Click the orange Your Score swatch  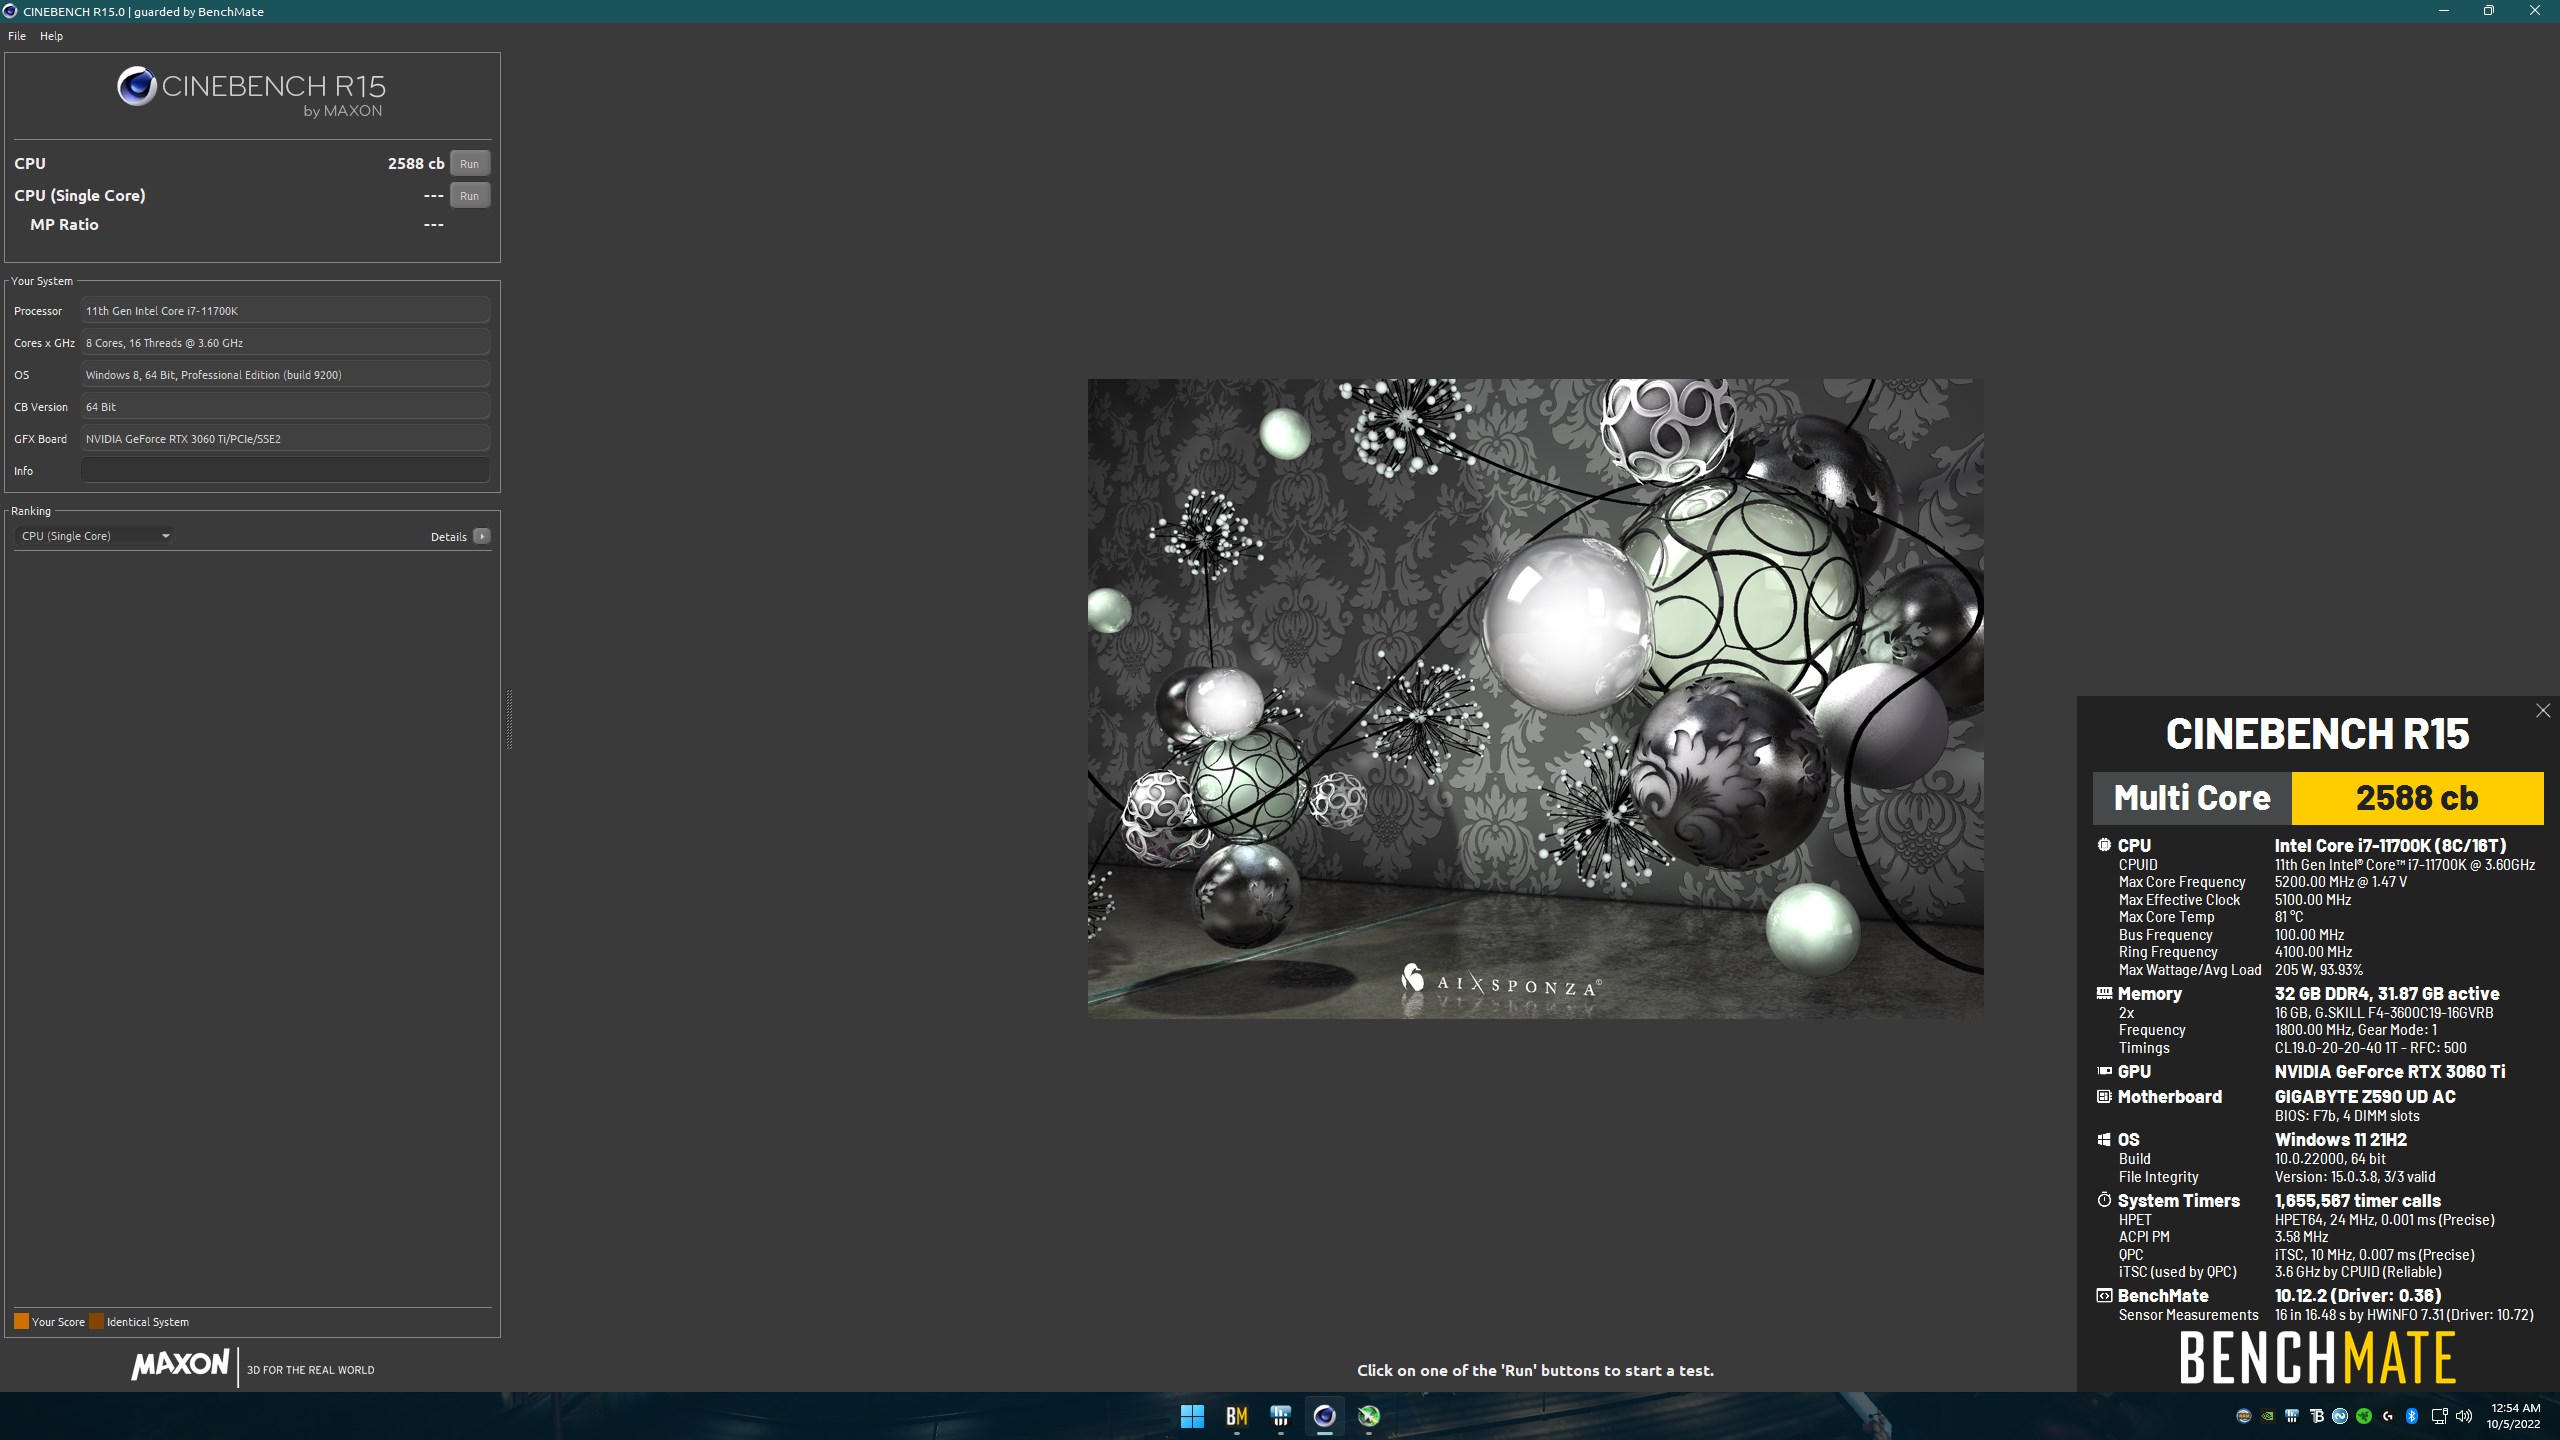coord(21,1321)
